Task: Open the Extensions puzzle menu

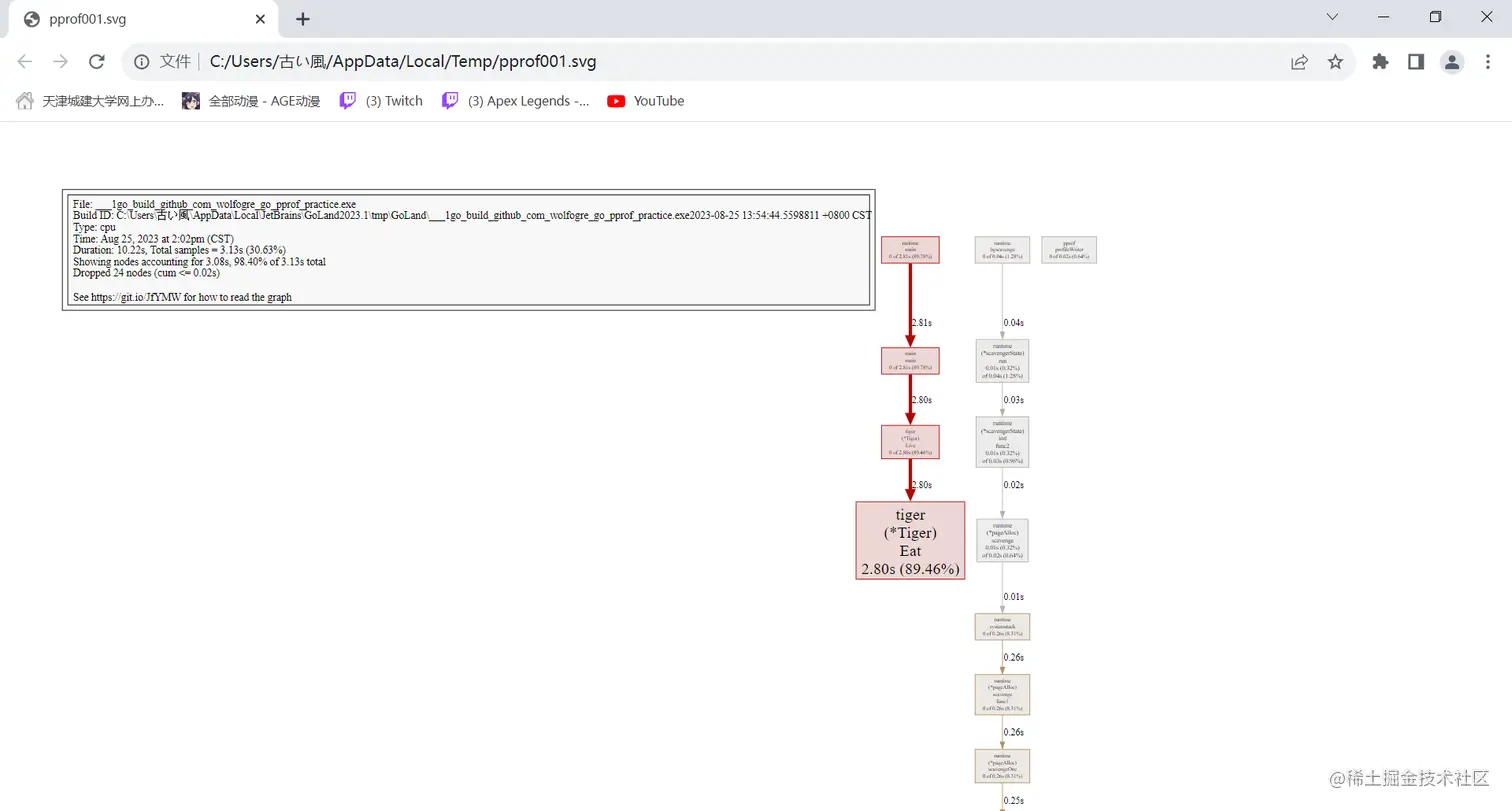Action: (1380, 62)
